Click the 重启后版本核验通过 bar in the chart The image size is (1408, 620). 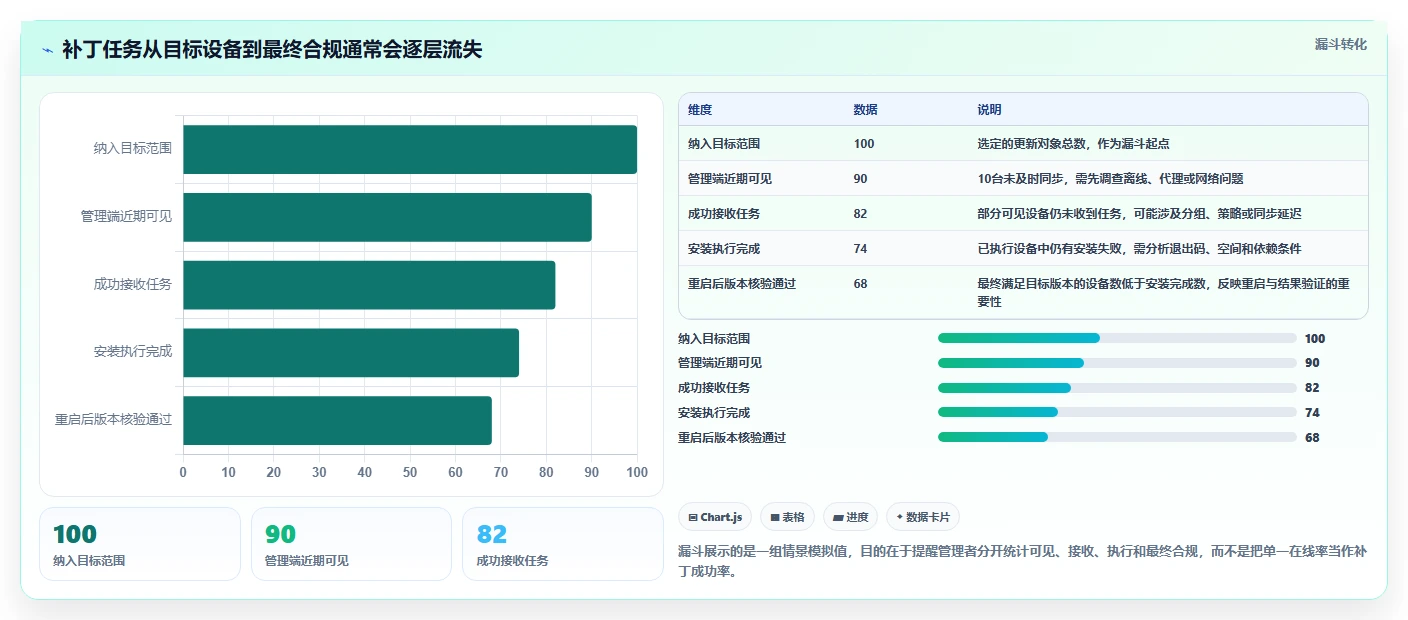pos(337,420)
